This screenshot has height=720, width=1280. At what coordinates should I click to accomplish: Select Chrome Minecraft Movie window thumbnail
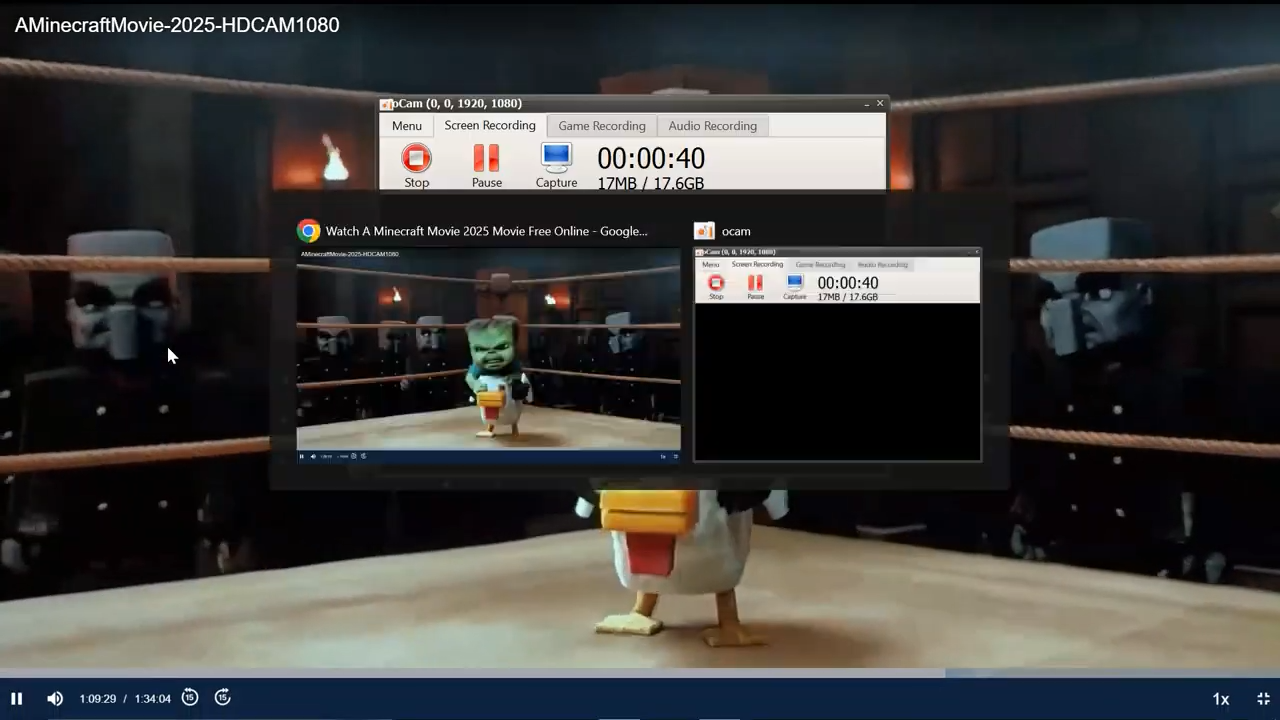[x=489, y=355]
